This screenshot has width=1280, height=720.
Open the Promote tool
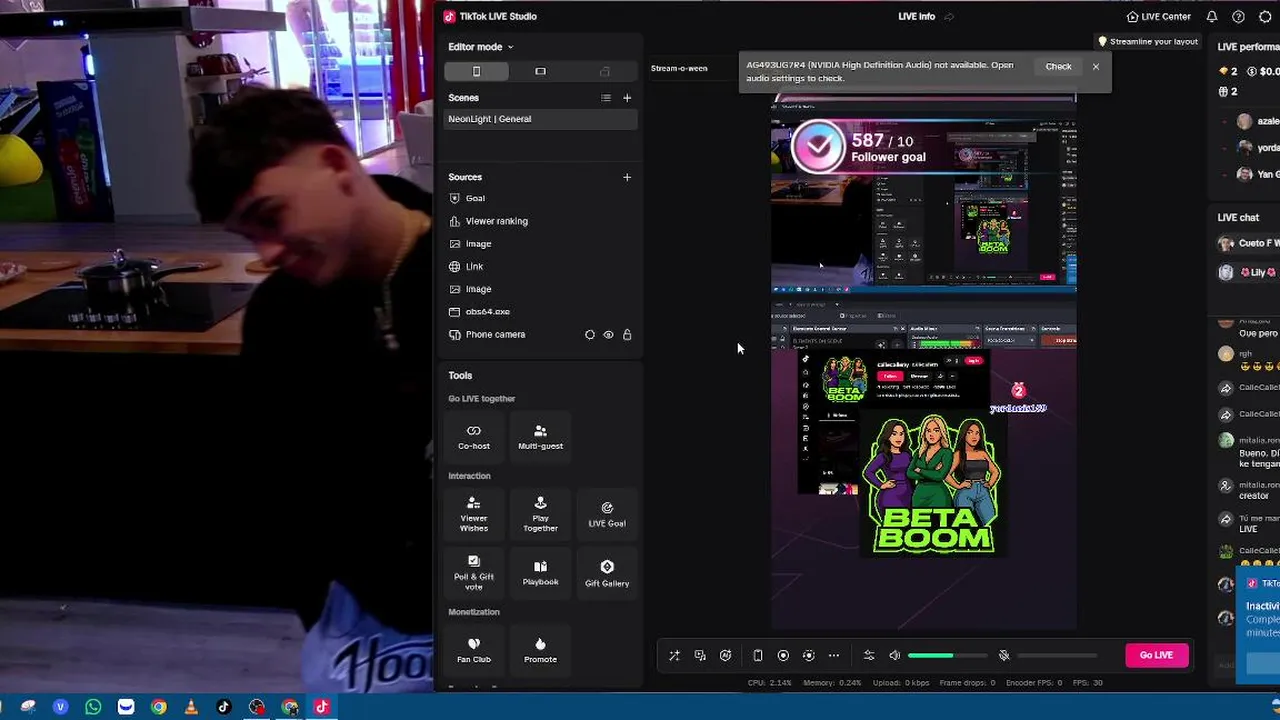click(x=540, y=650)
